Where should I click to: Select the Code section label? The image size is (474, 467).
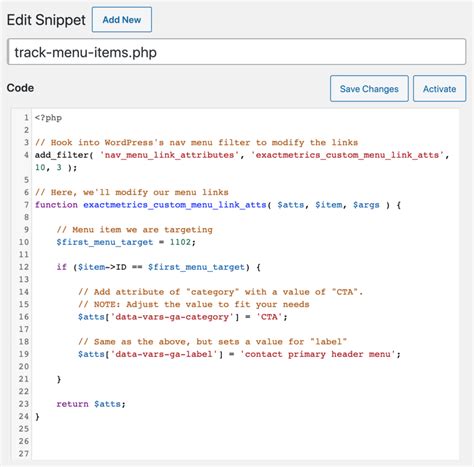click(x=20, y=88)
